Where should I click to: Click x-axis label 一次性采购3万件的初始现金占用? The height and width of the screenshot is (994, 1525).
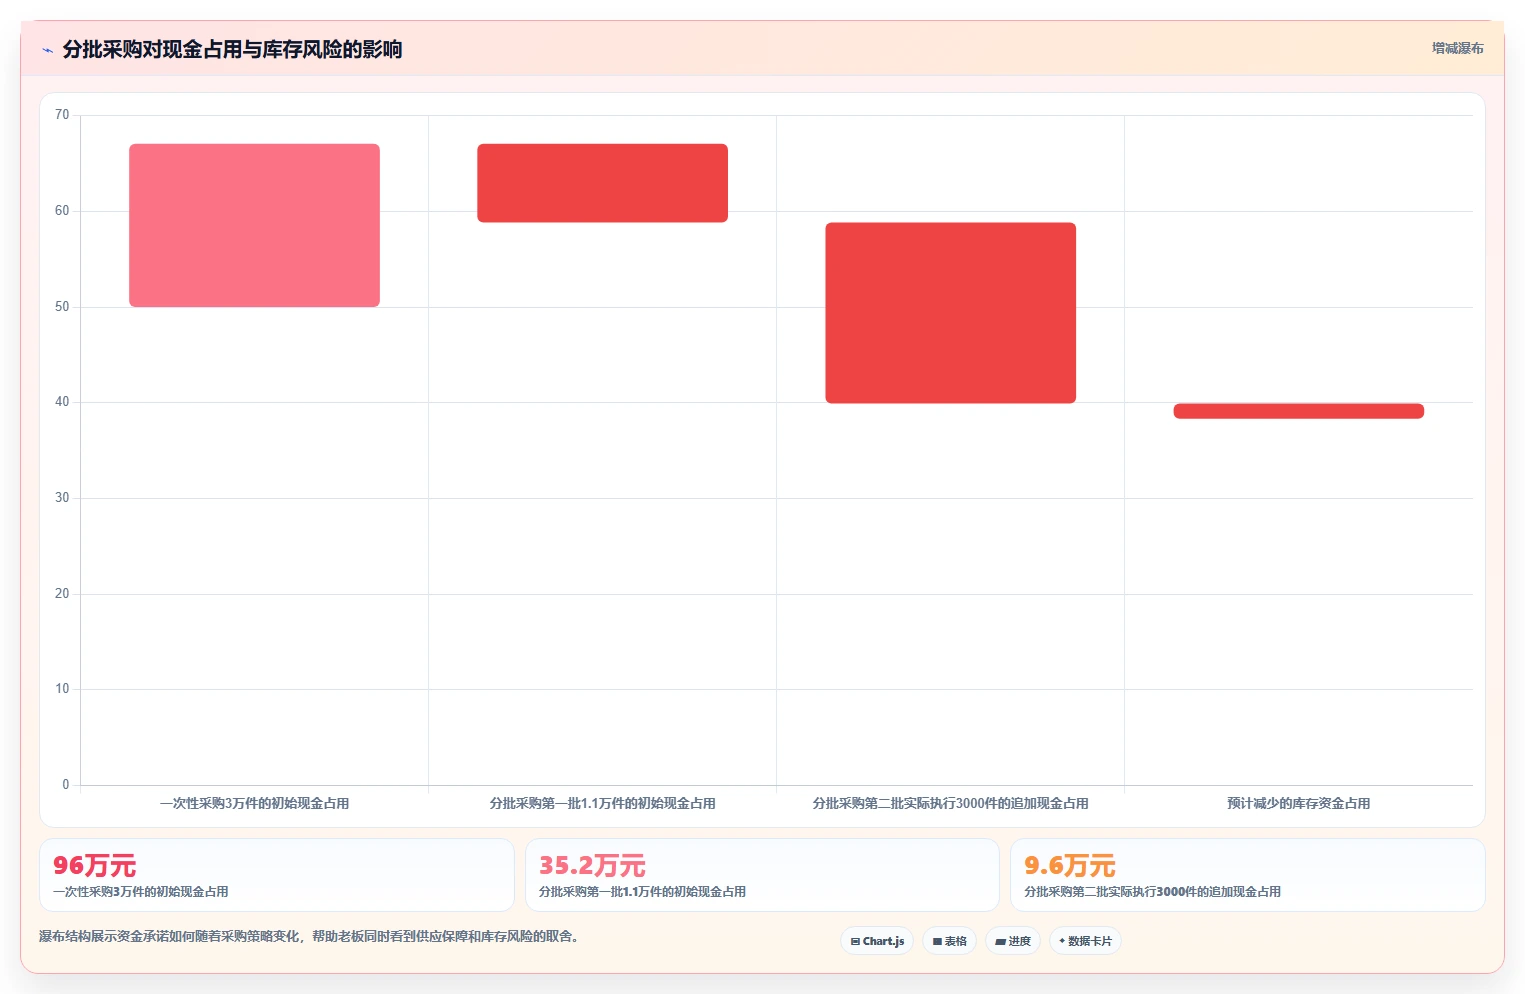(x=254, y=803)
